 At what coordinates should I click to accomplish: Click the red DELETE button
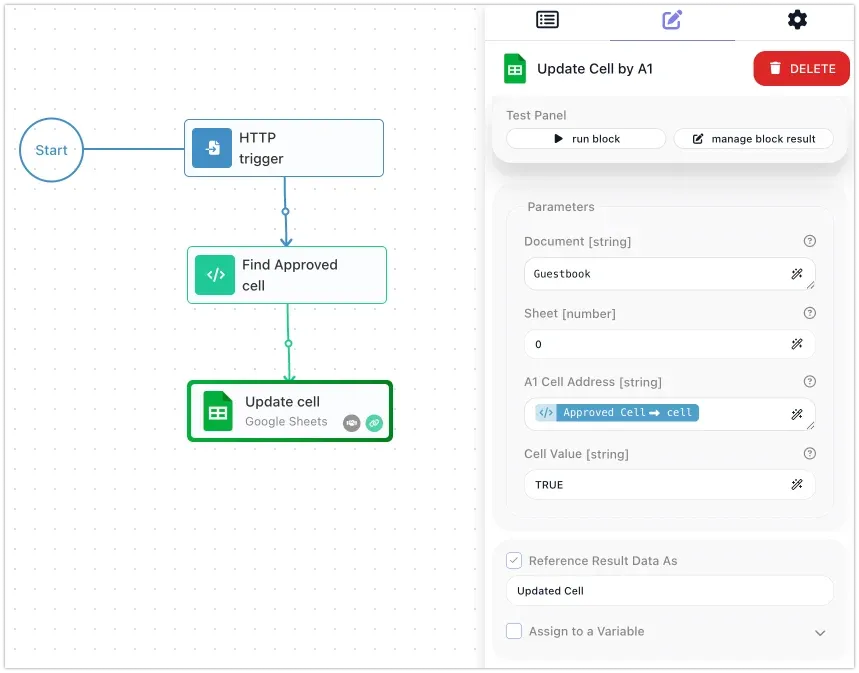point(801,69)
